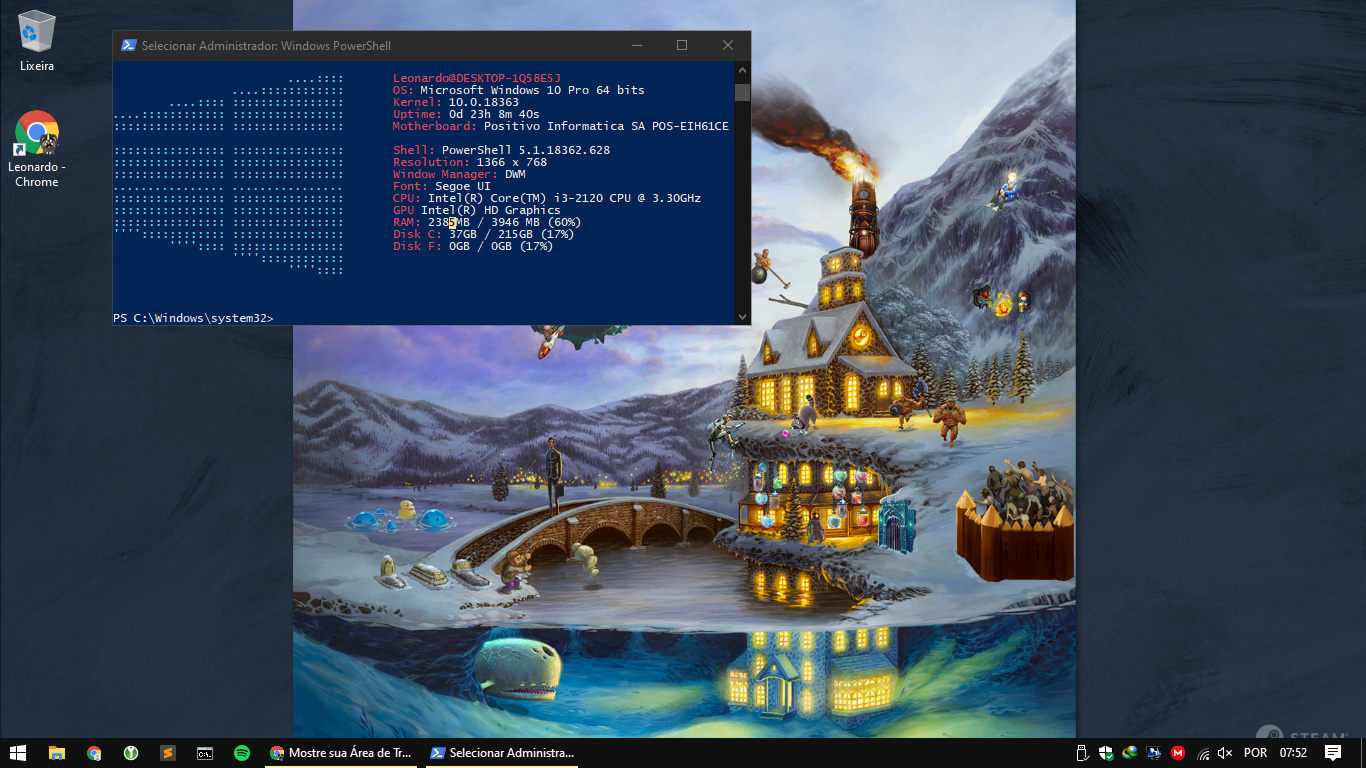Open the Windows Start menu
1366x768 pixels.
pyautogui.click(x=18, y=753)
